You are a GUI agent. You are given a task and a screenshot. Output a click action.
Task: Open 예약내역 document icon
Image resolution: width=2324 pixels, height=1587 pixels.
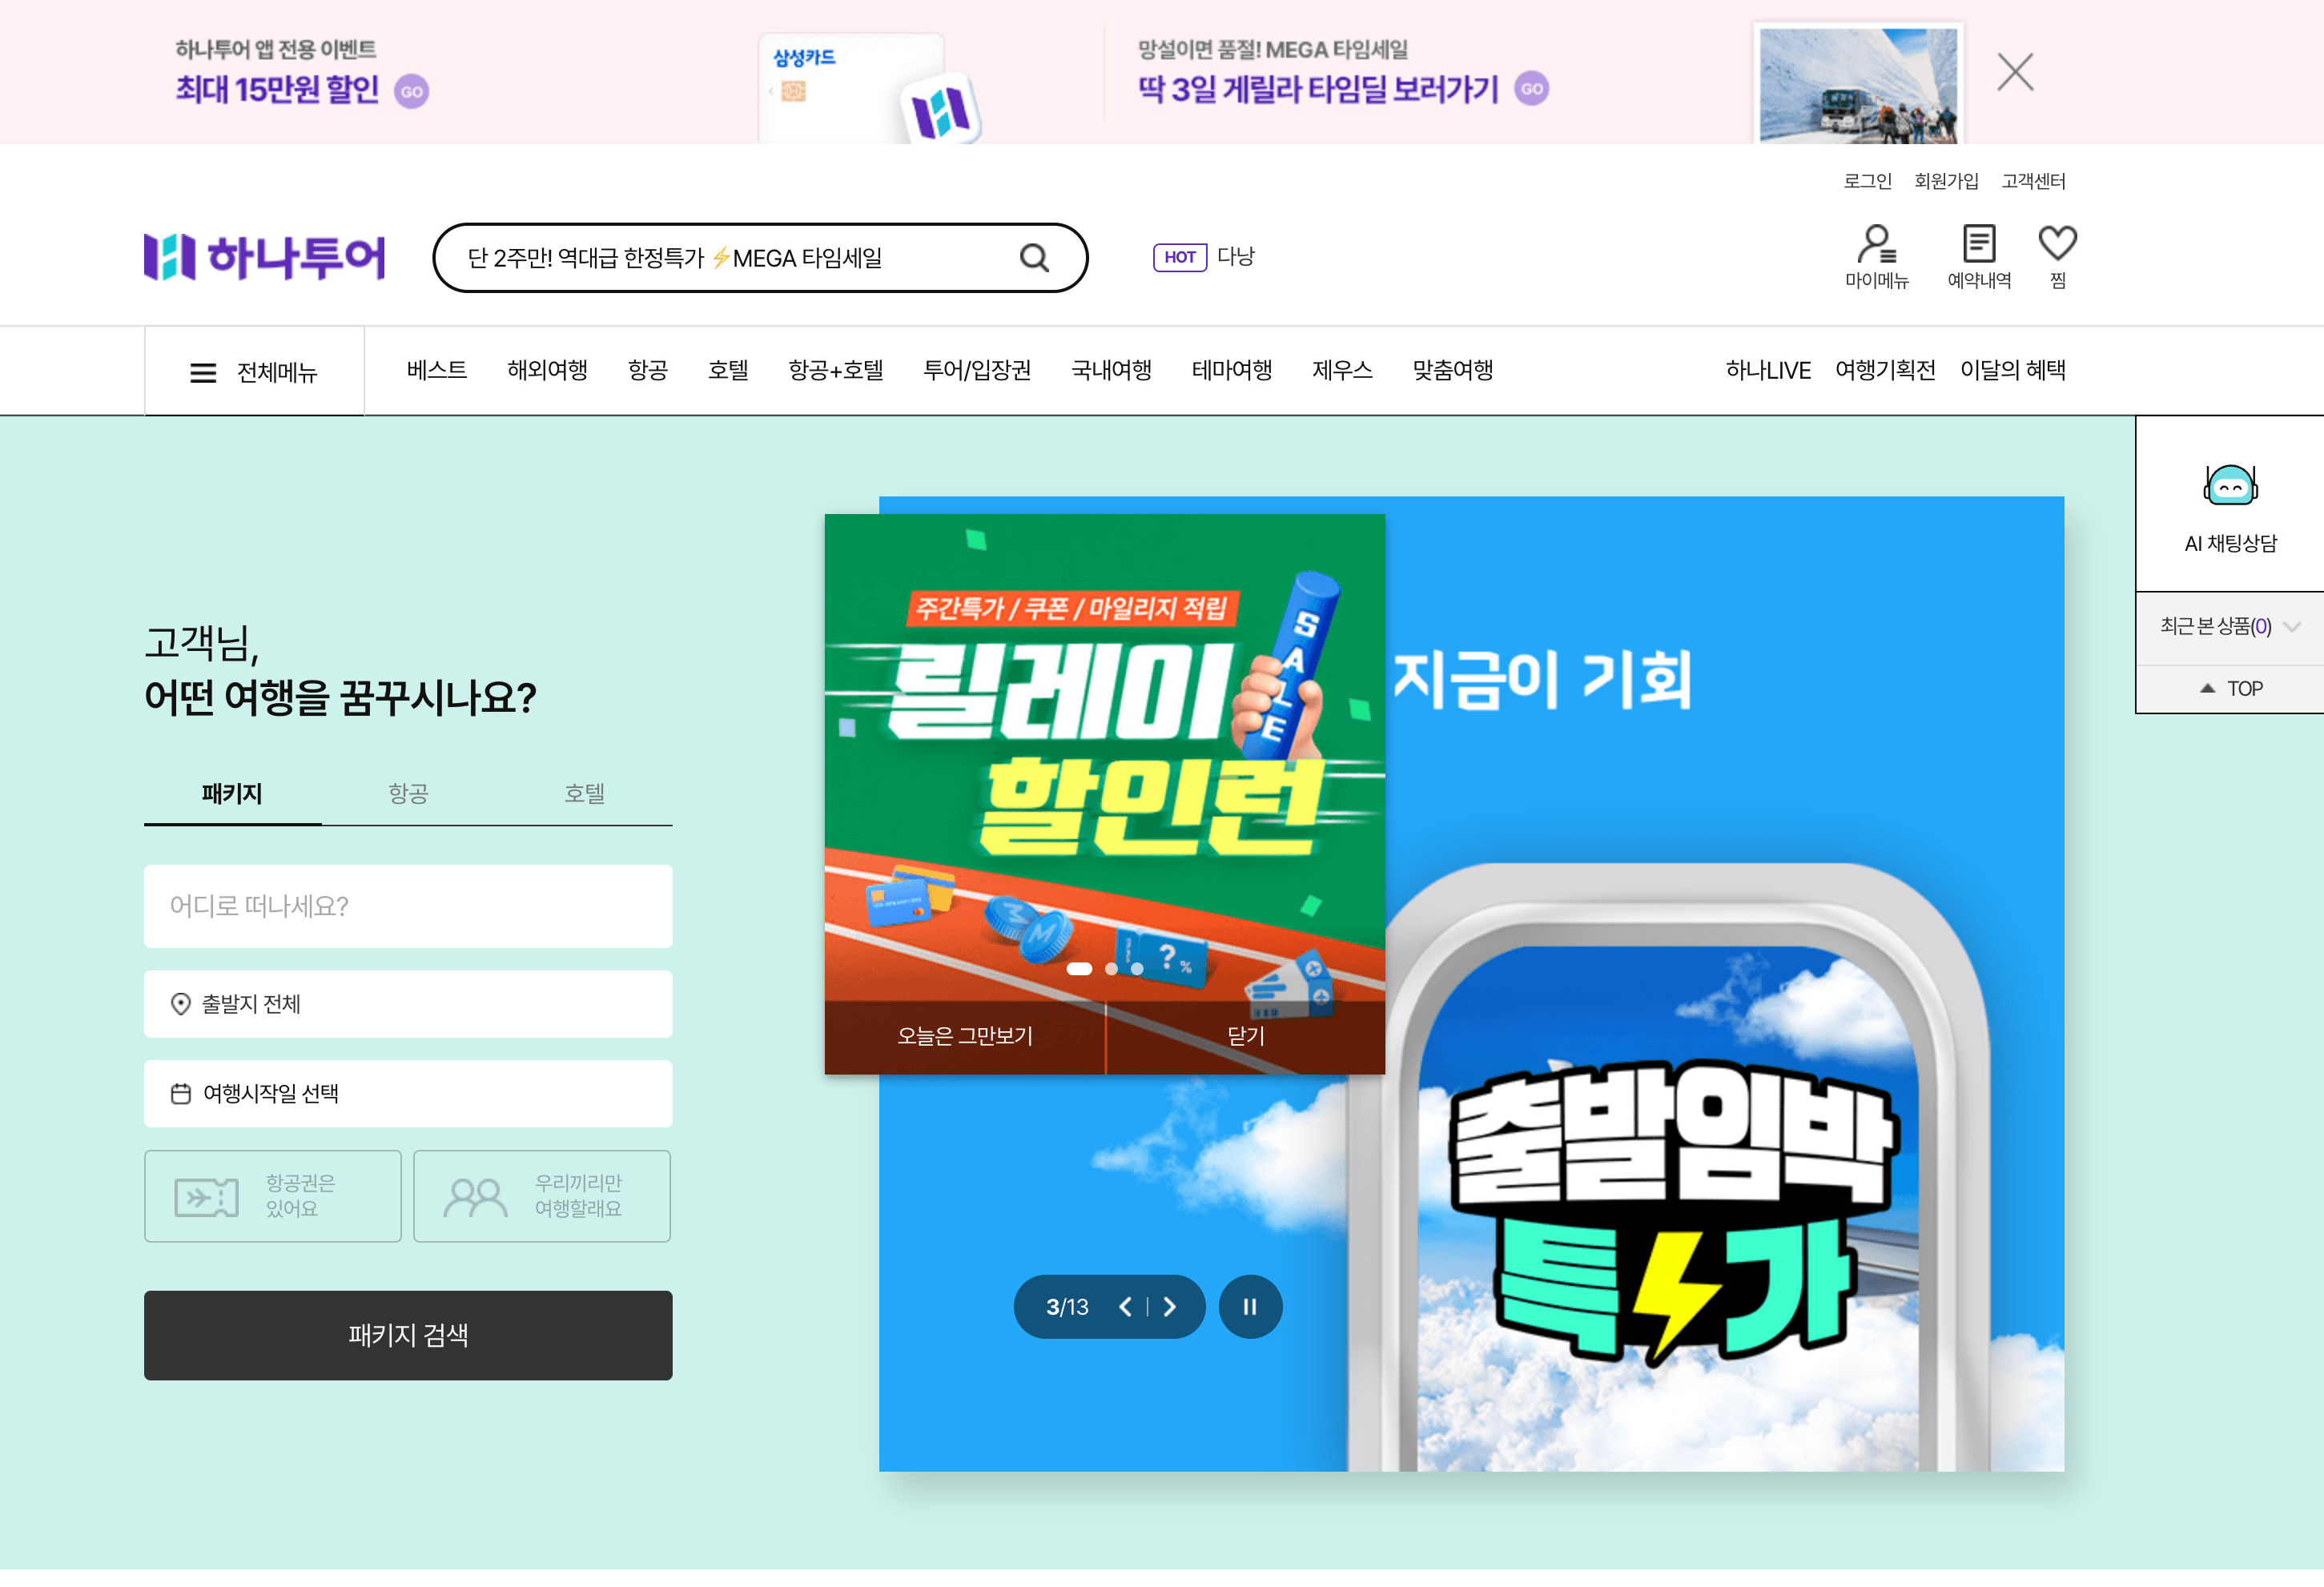[x=1978, y=244]
